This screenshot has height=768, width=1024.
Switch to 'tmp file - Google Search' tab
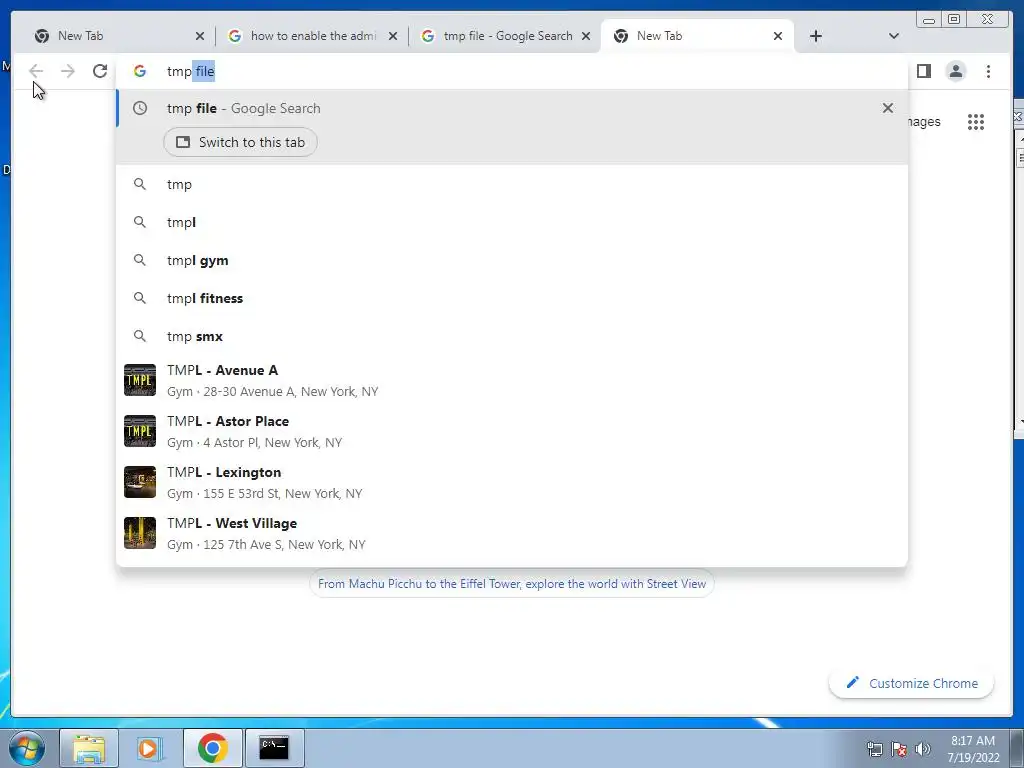[x=507, y=36]
